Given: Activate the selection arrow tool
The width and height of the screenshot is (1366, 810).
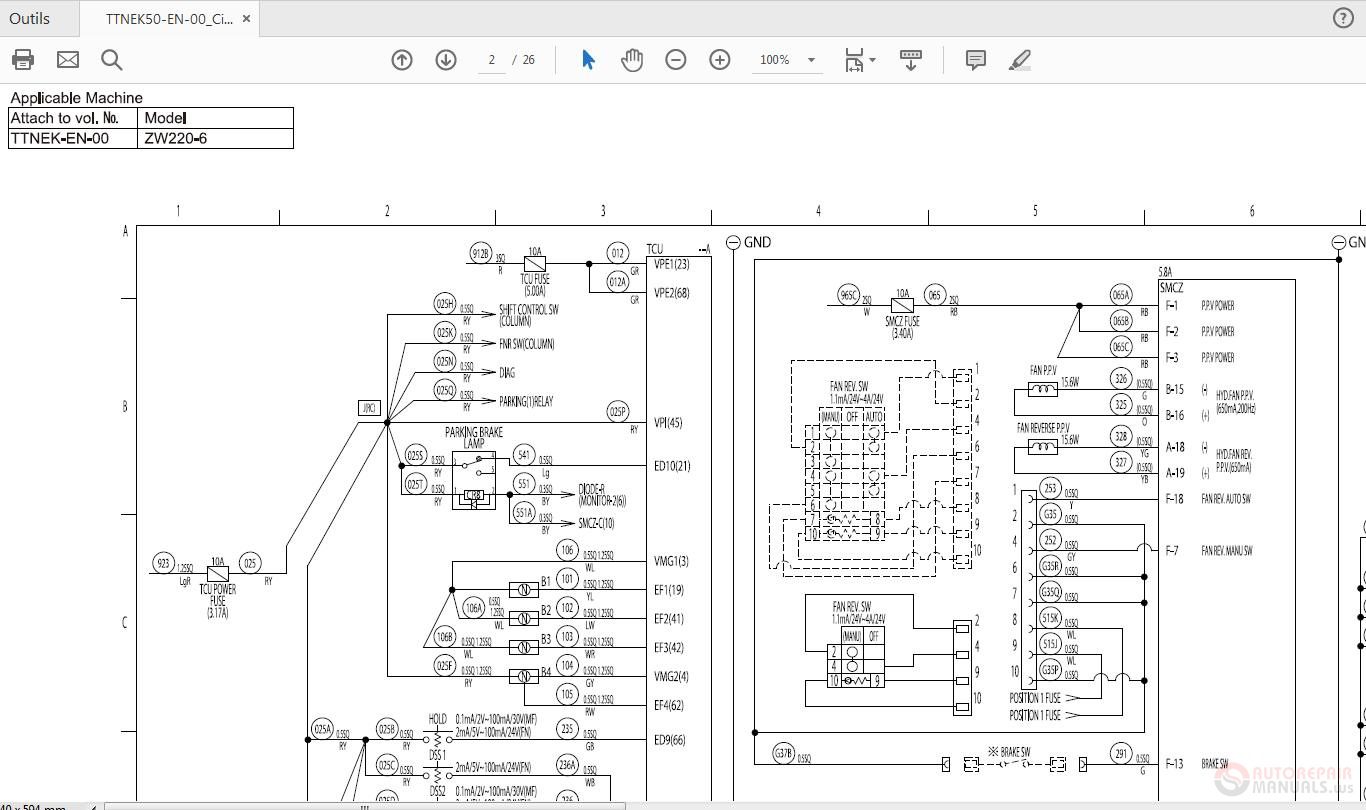Looking at the screenshot, I should (588, 59).
